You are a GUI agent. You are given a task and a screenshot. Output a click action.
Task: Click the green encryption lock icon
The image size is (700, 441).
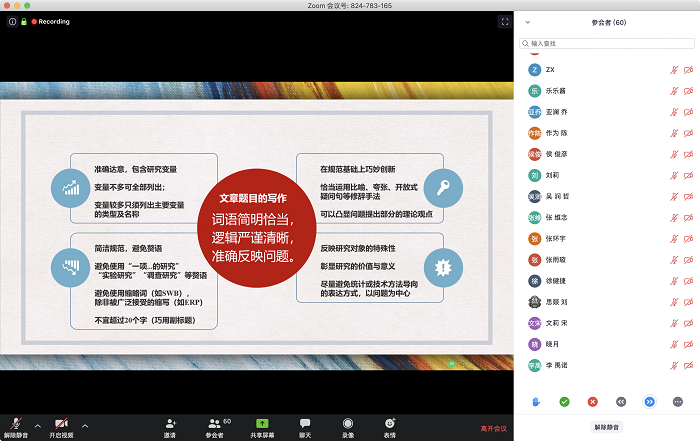coord(22,21)
